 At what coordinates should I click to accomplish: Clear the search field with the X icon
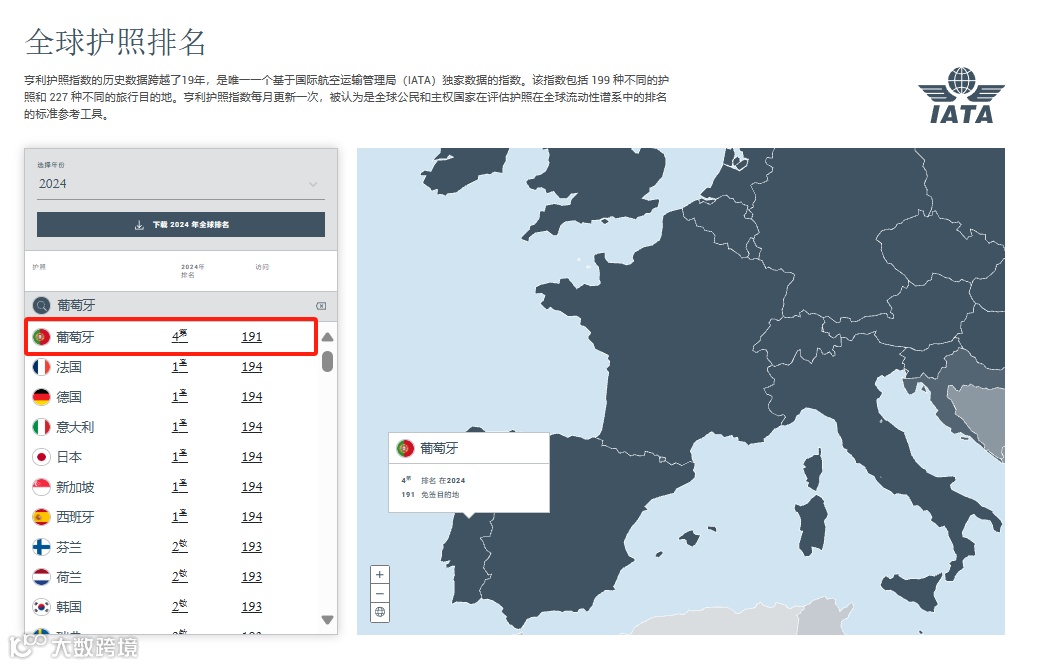coord(321,306)
